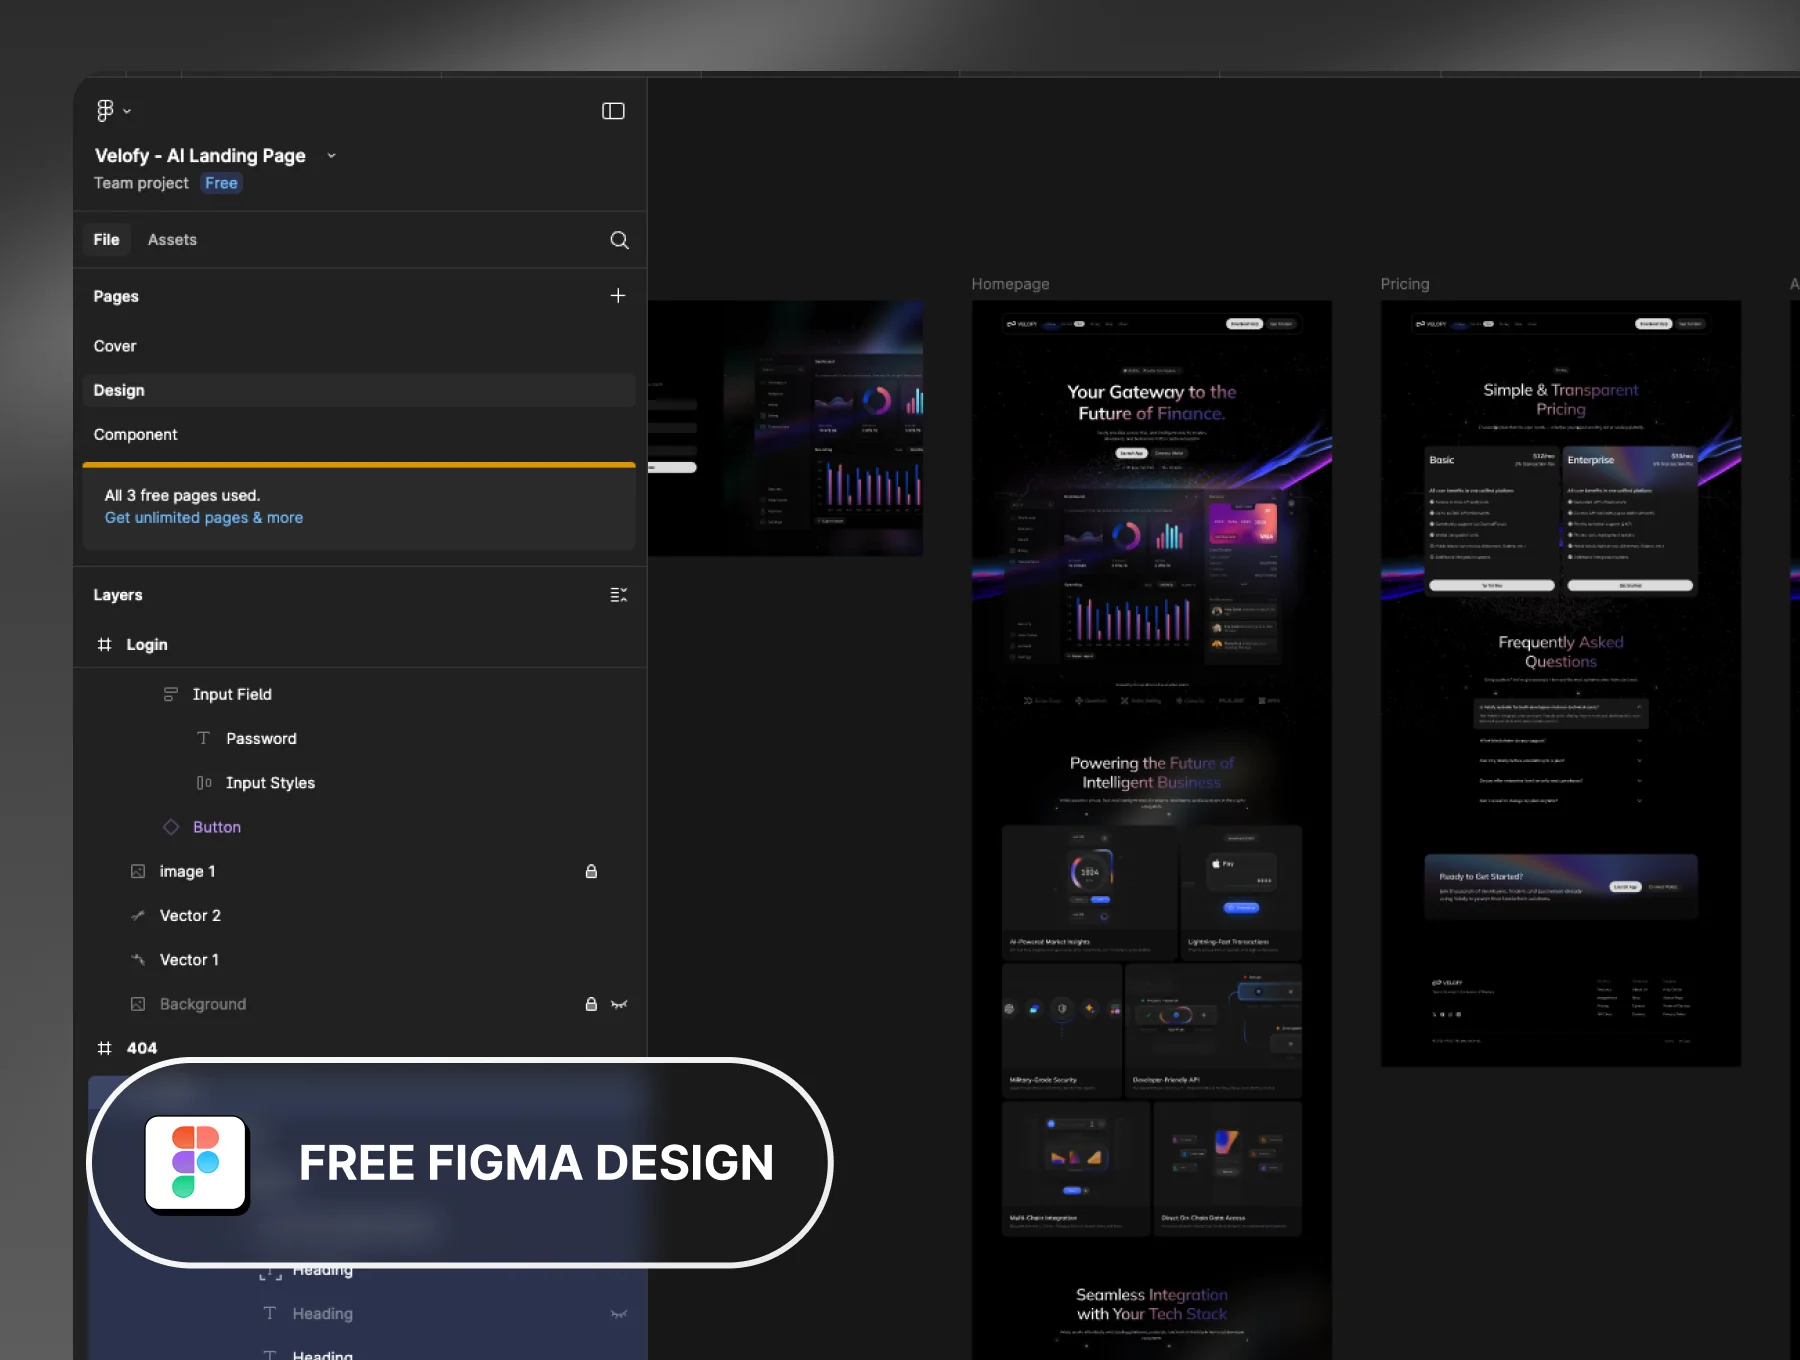Unlock the image 1 layer
Viewport: 1800px width, 1360px height.
point(591,871)
